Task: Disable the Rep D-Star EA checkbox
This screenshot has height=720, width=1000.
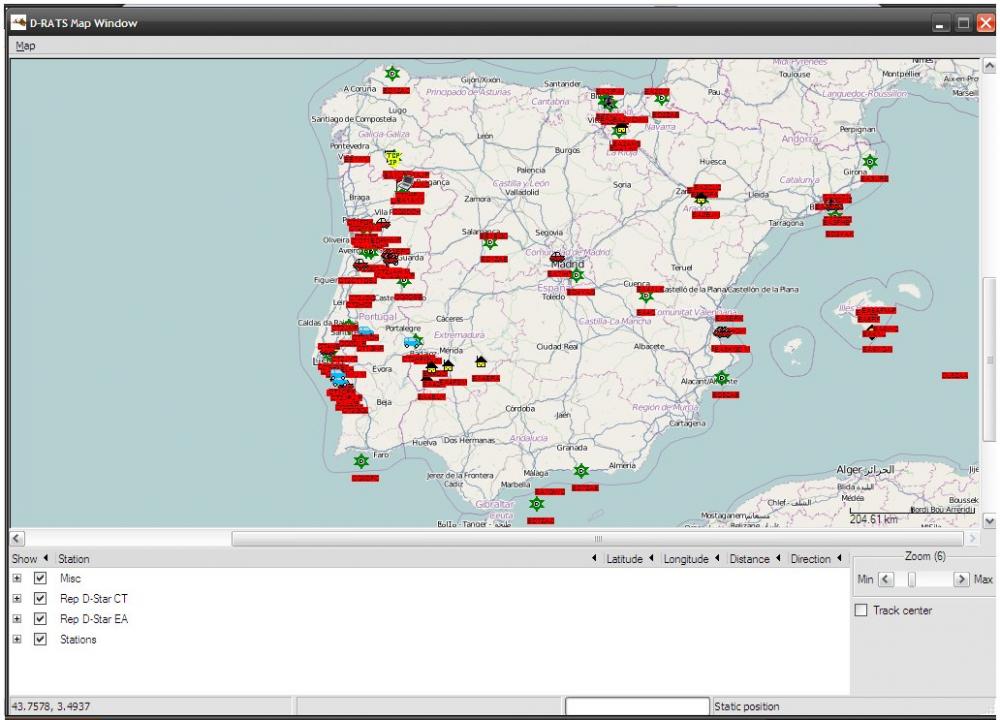Action: point(39,619)
